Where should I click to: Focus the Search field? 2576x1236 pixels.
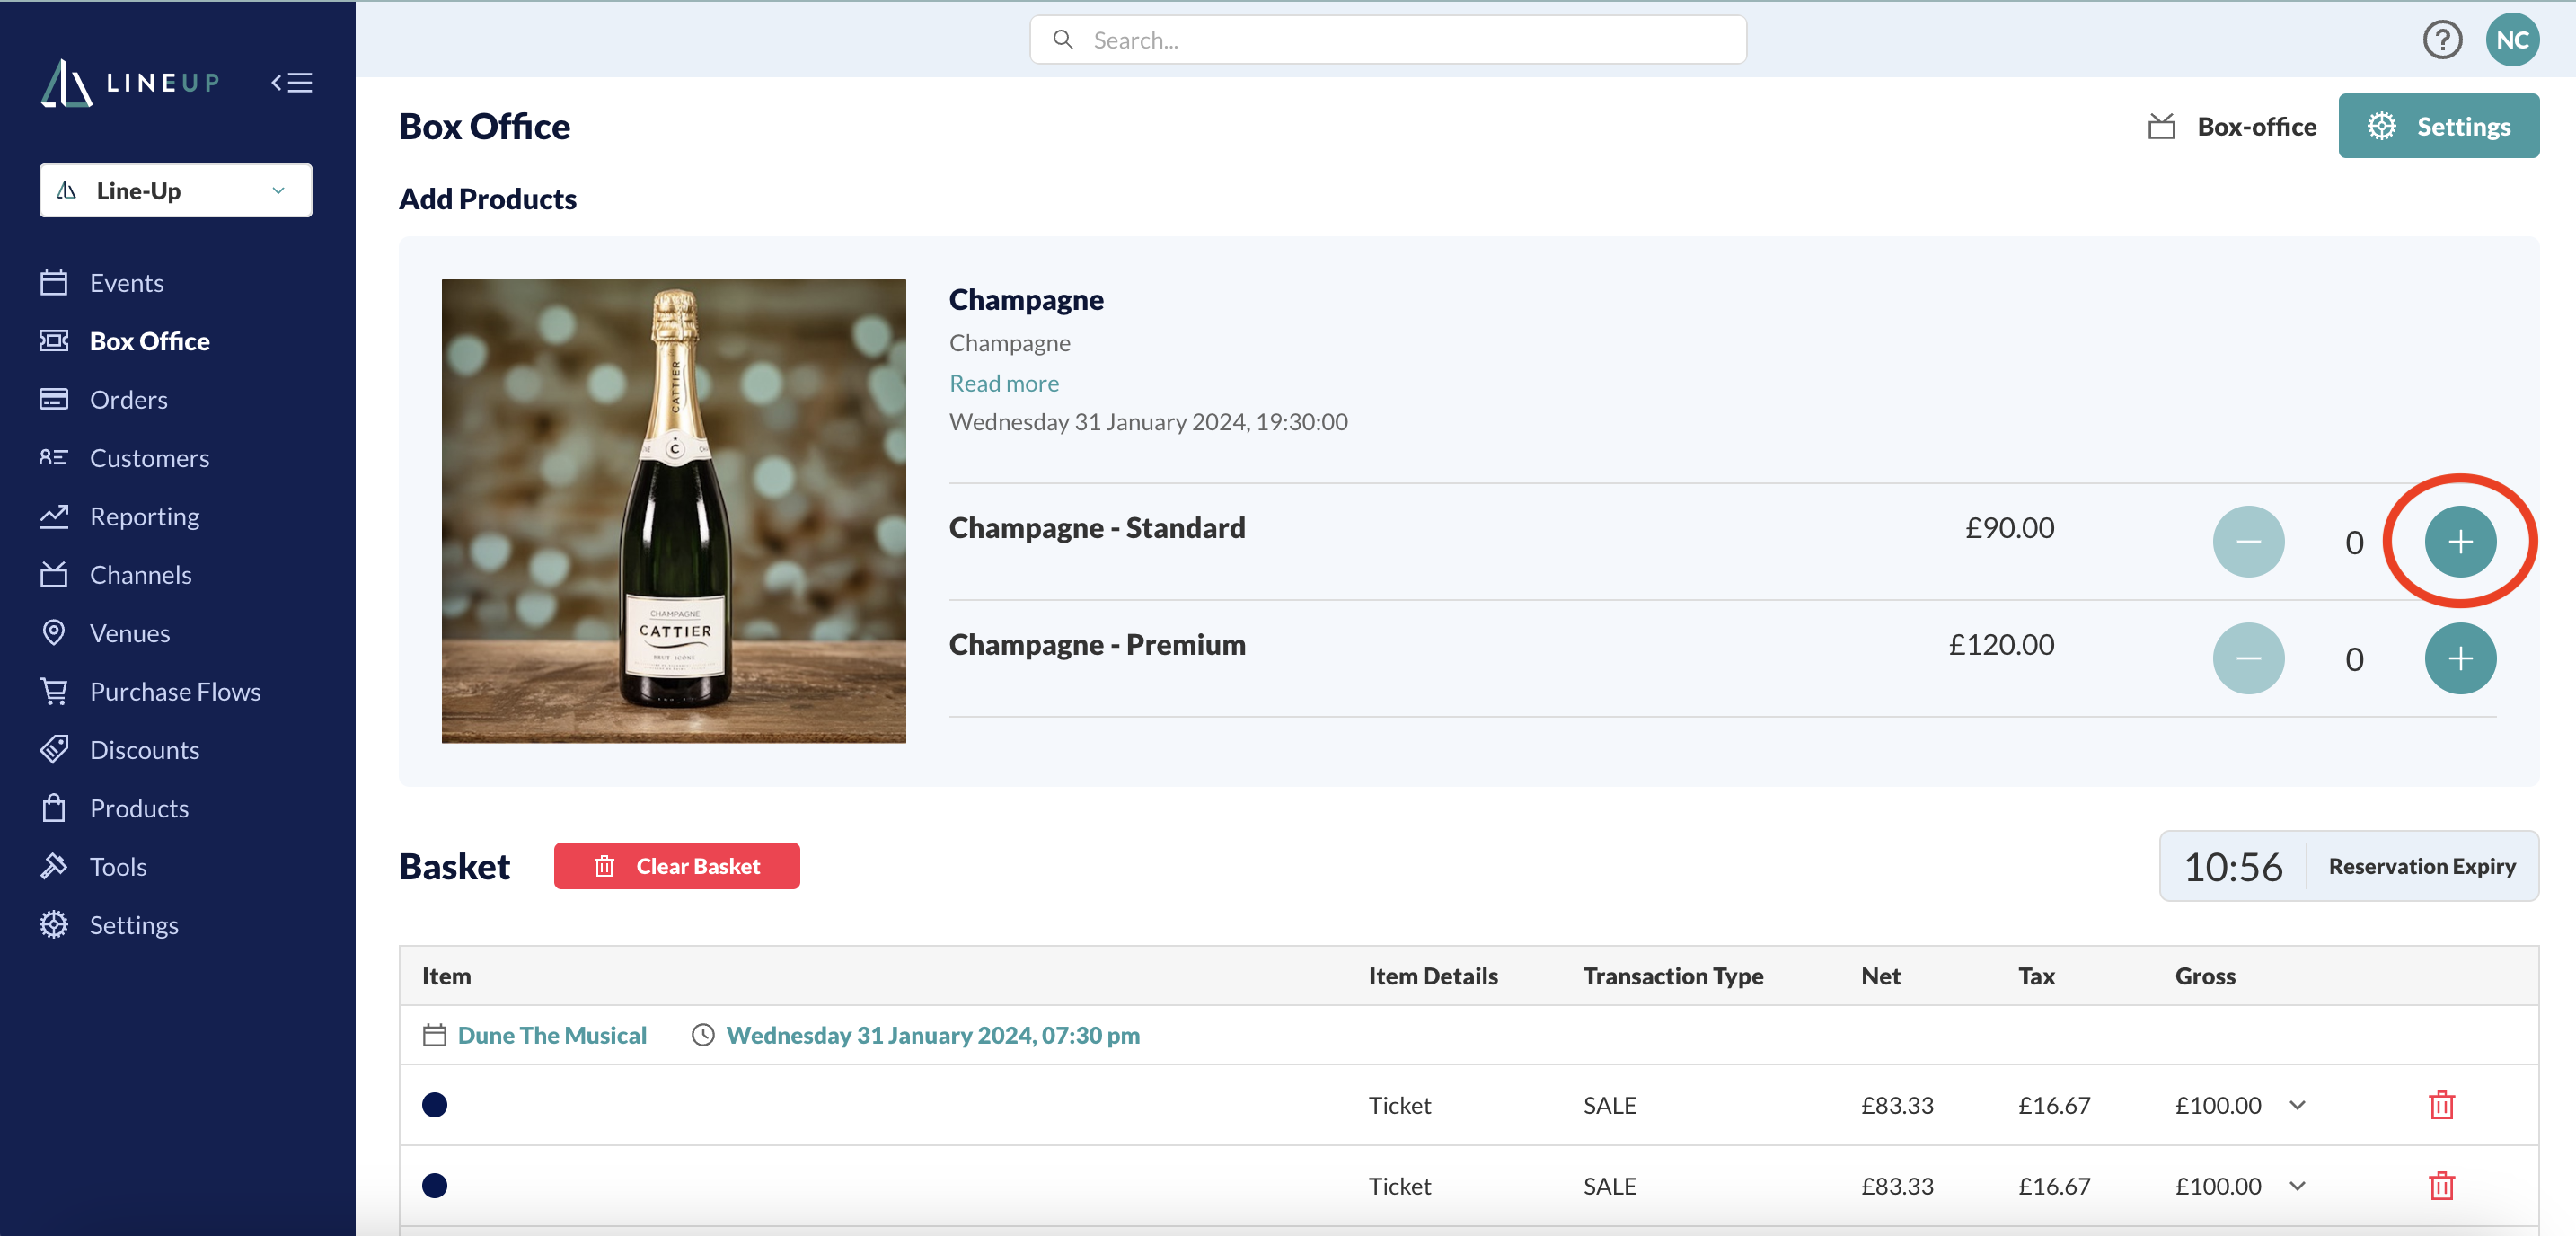click(x=1388, y=40)
